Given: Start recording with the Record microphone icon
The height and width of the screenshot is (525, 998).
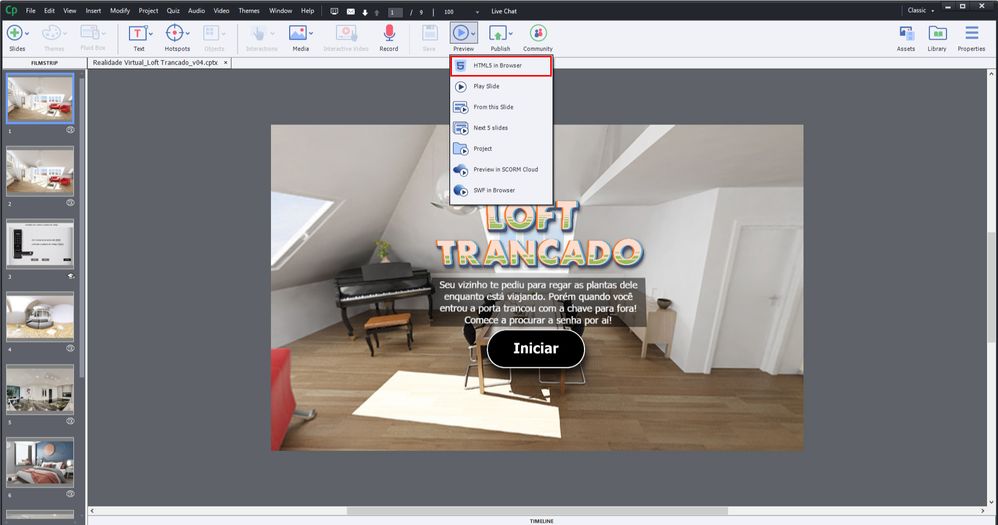Looking at the screenshot, I should pos(388,34).
